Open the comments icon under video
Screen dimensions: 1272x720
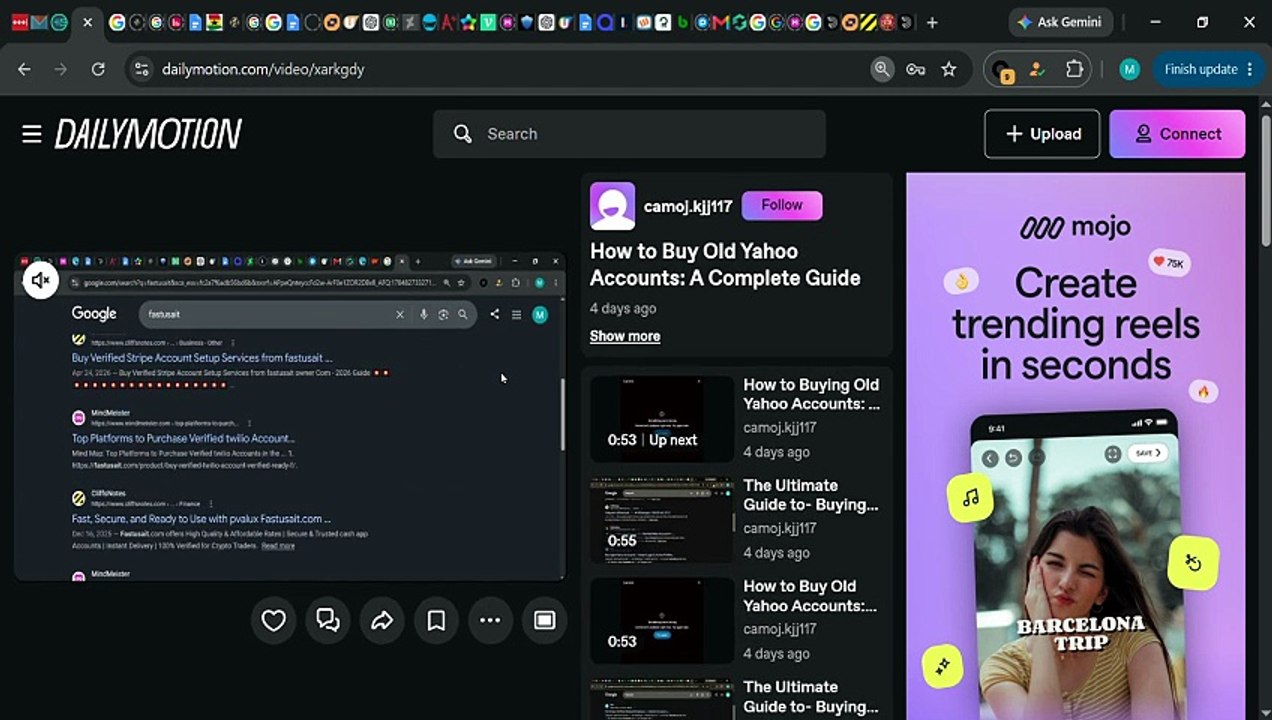(328, 621)
